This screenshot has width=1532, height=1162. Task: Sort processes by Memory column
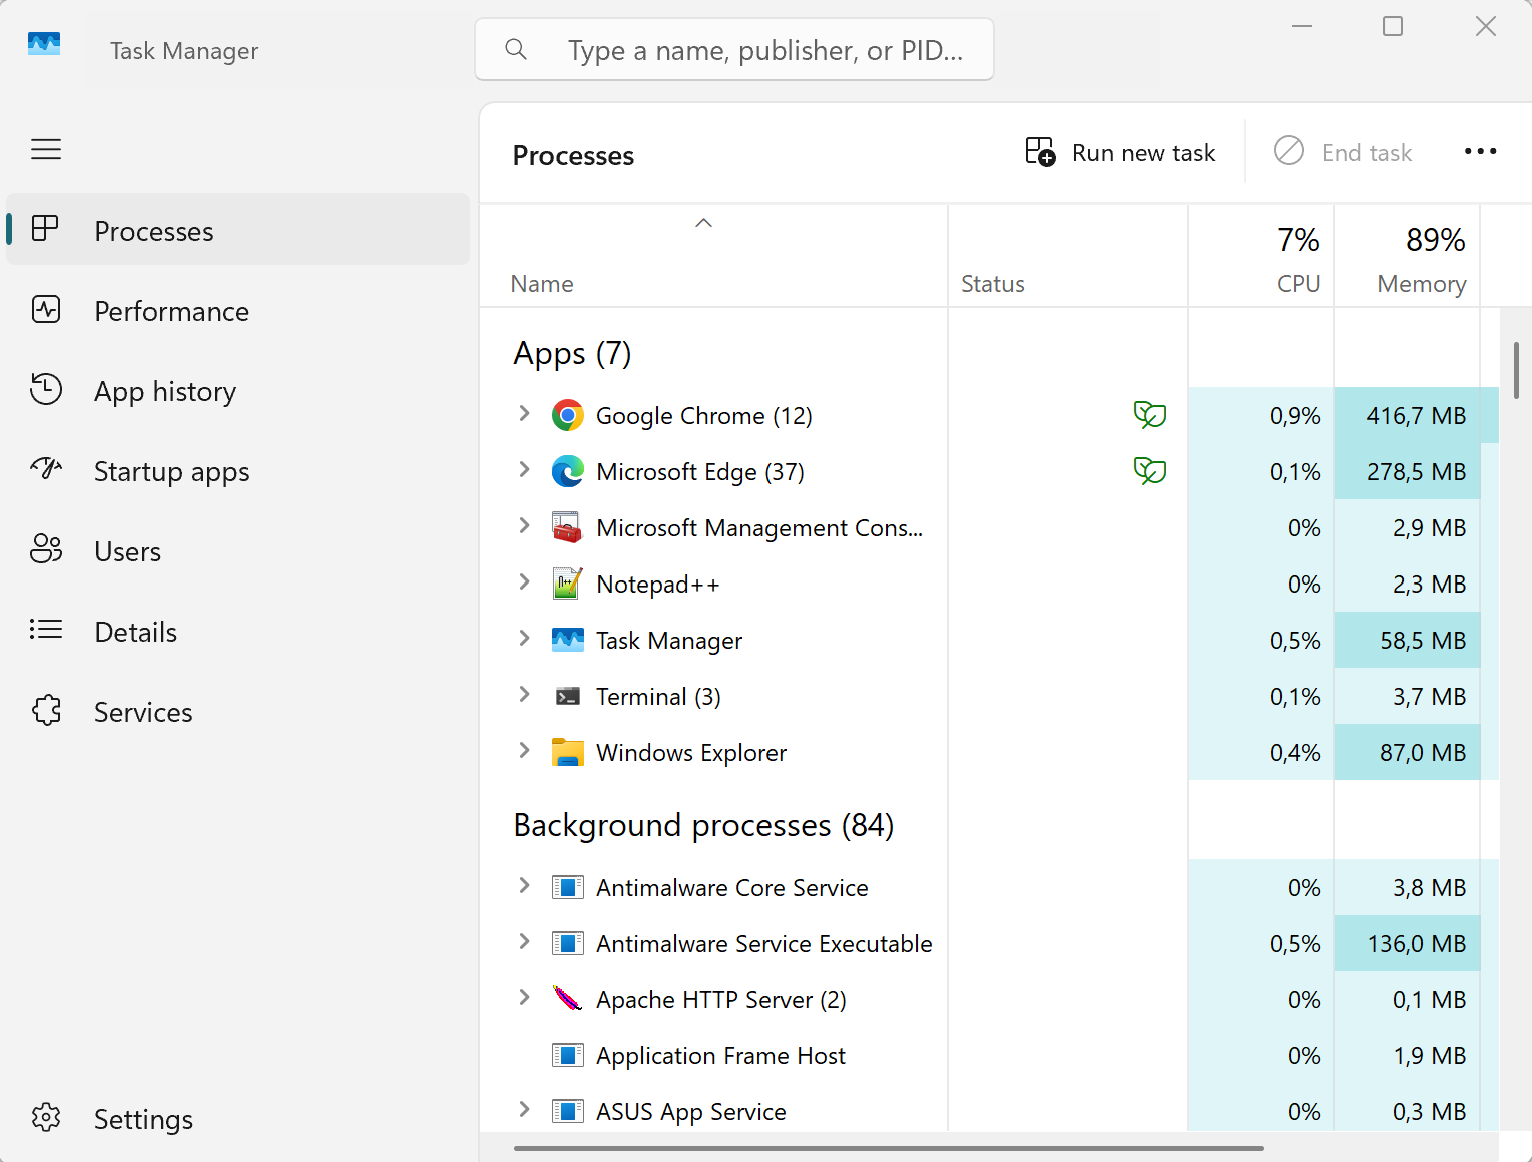(1420, 284)
